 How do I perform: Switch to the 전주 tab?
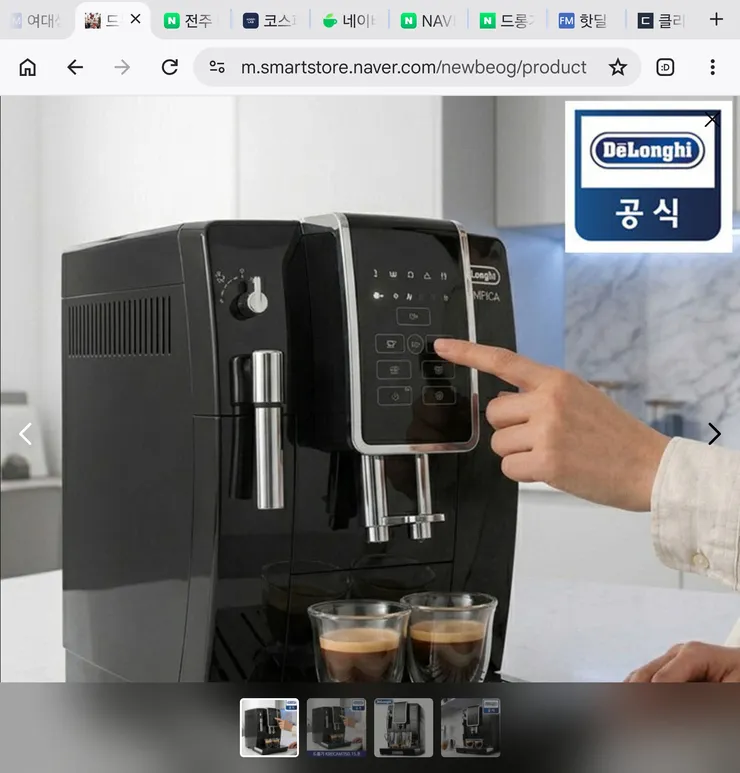point(190,21)
